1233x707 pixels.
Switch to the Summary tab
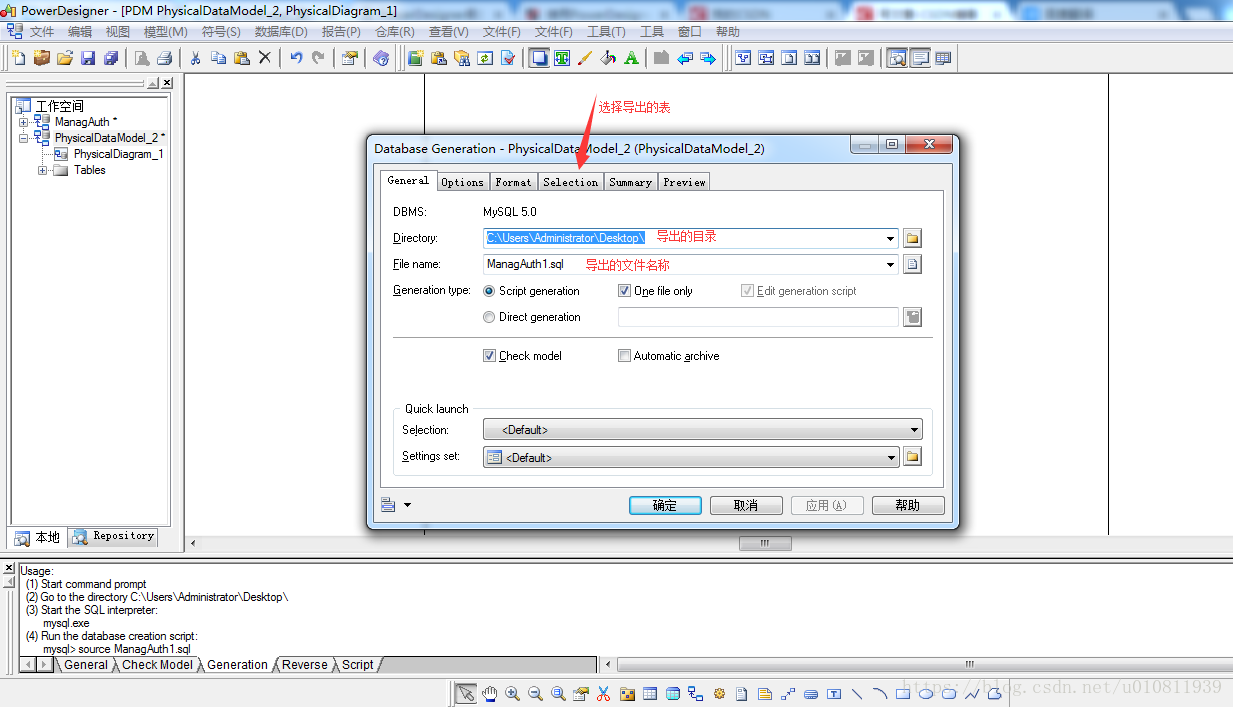coord(630,182)
